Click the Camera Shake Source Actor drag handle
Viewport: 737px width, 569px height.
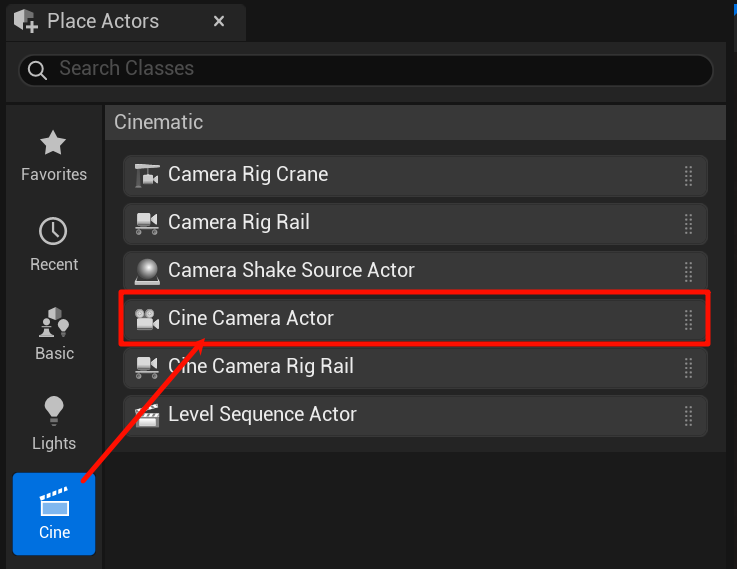688,271
